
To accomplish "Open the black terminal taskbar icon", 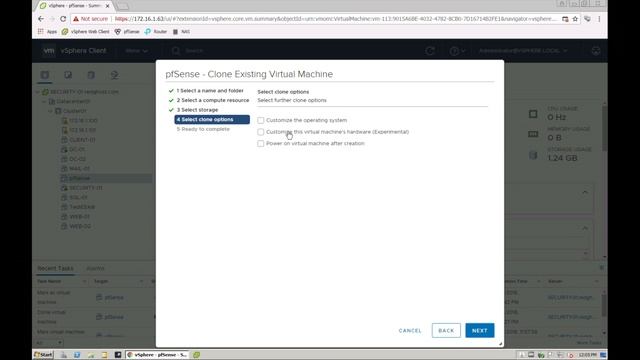I will pos(118,355).
